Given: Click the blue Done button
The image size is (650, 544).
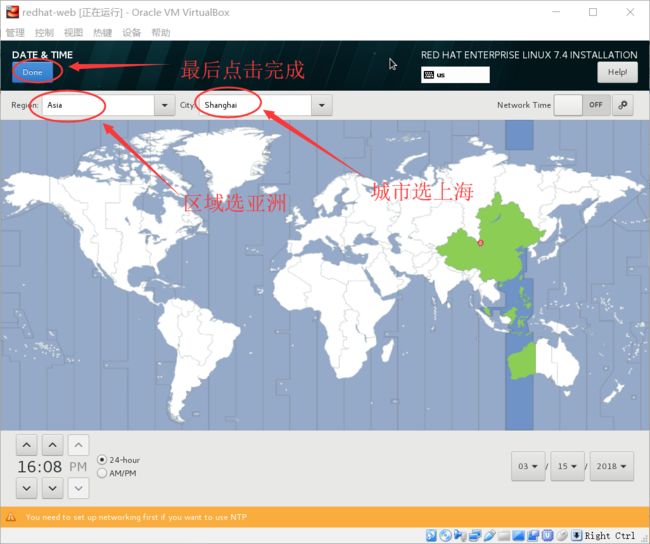Looking at the screenshot, I should [32, 72].
